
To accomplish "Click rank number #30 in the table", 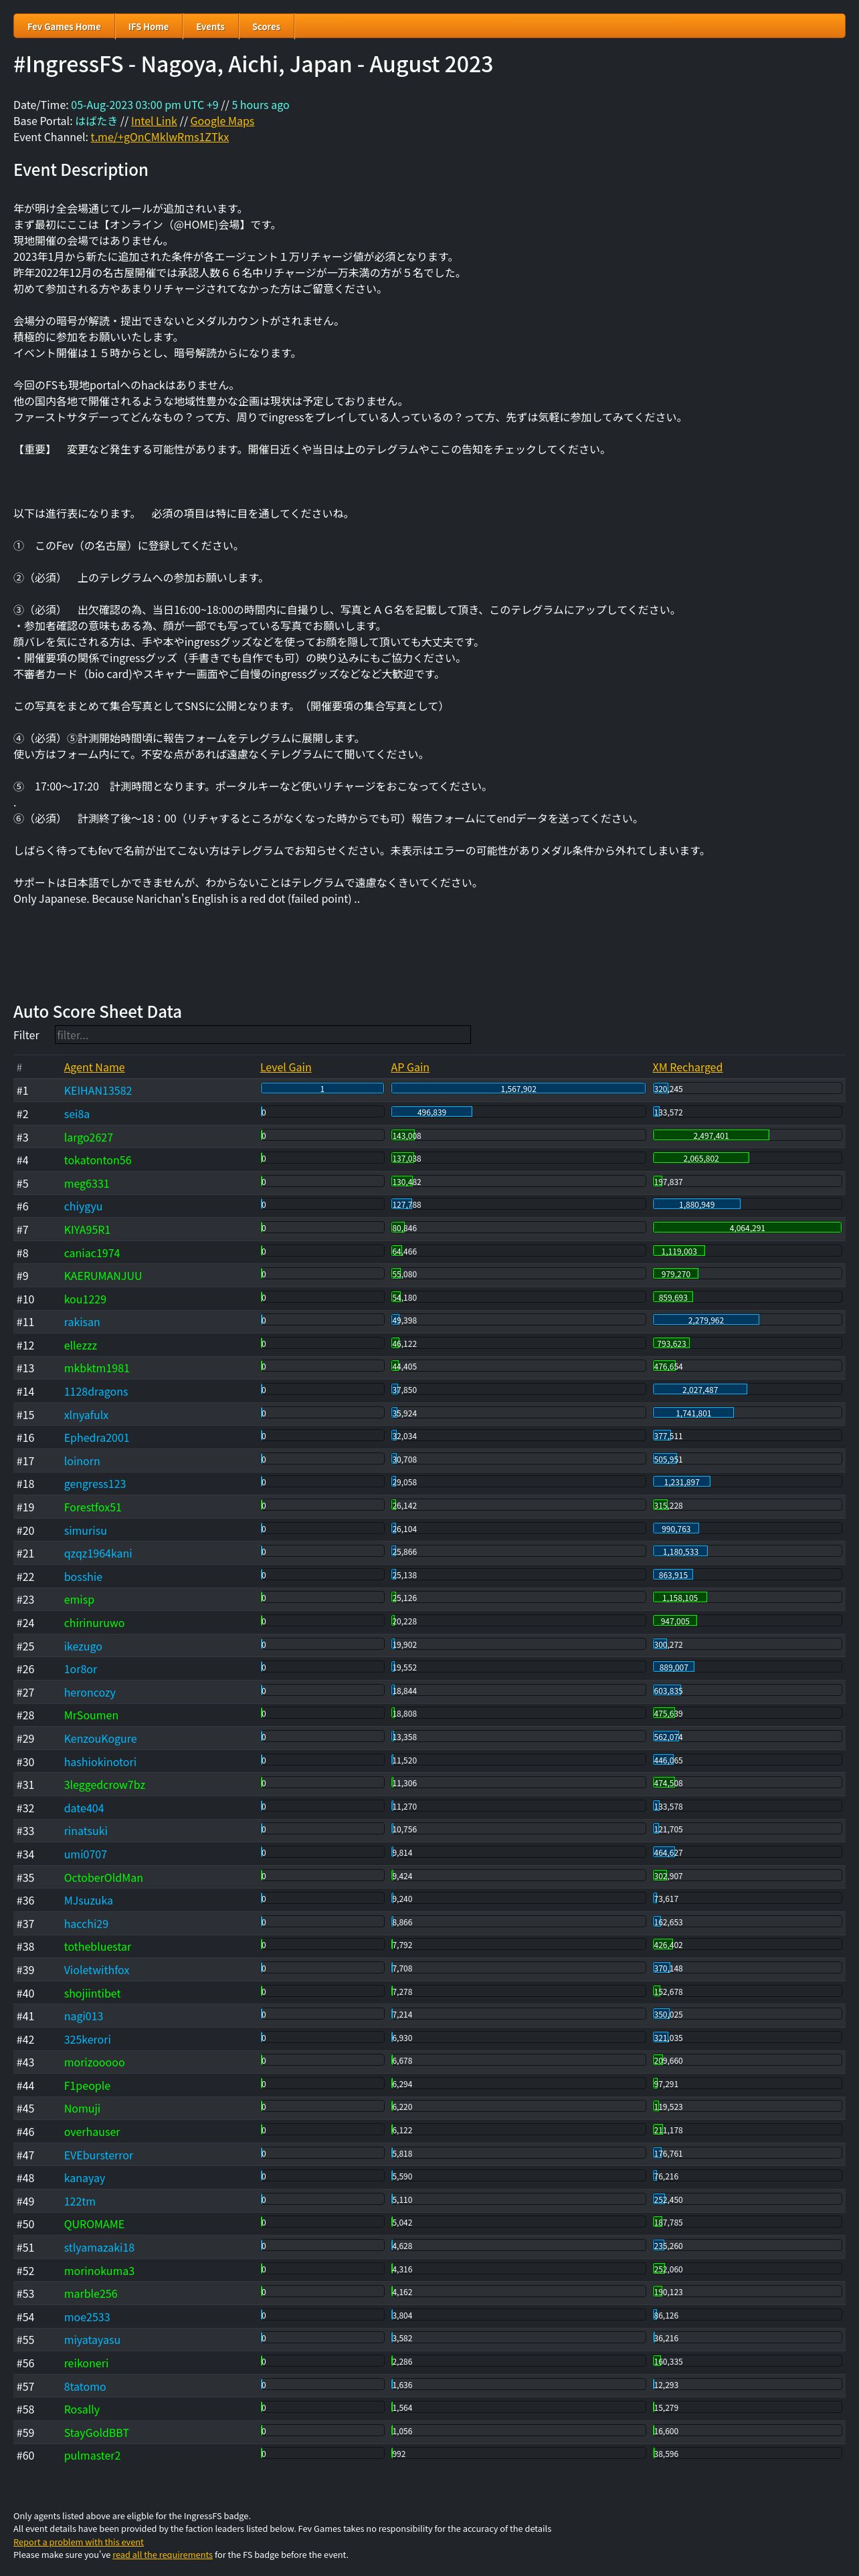I will click(x=25, y=1762).
